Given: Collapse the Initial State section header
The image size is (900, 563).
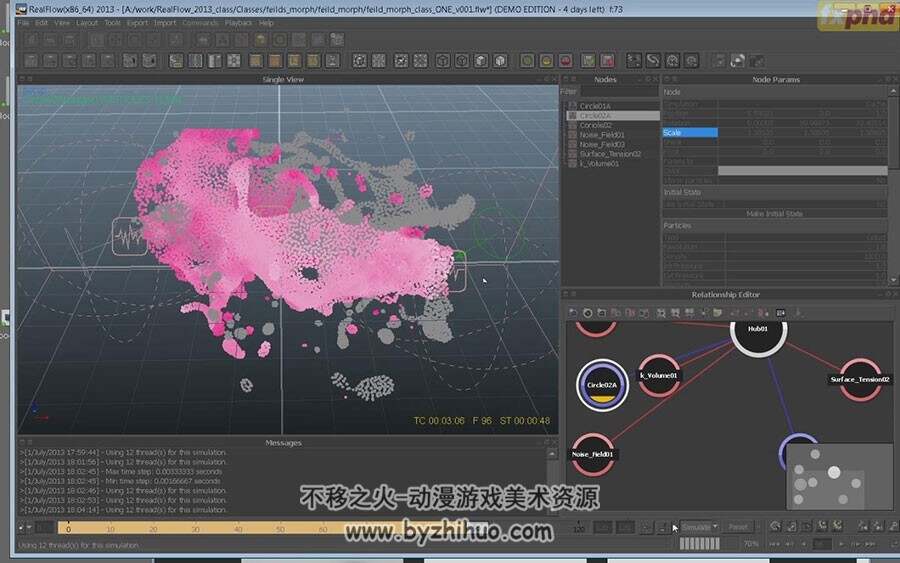Looking at the screenshot, I should (x=774, y=192).
